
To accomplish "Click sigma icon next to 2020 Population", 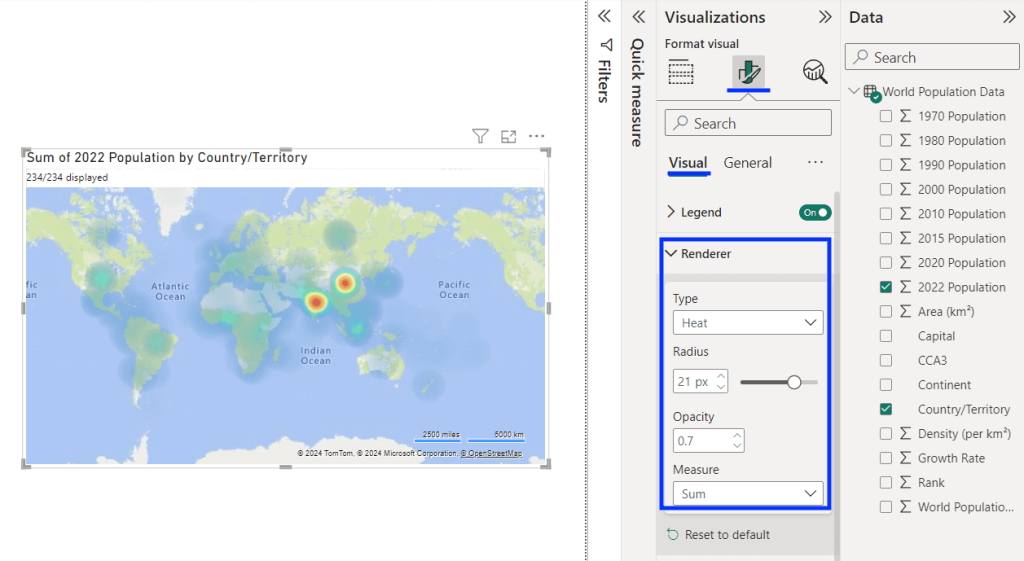I will point(905,263).
